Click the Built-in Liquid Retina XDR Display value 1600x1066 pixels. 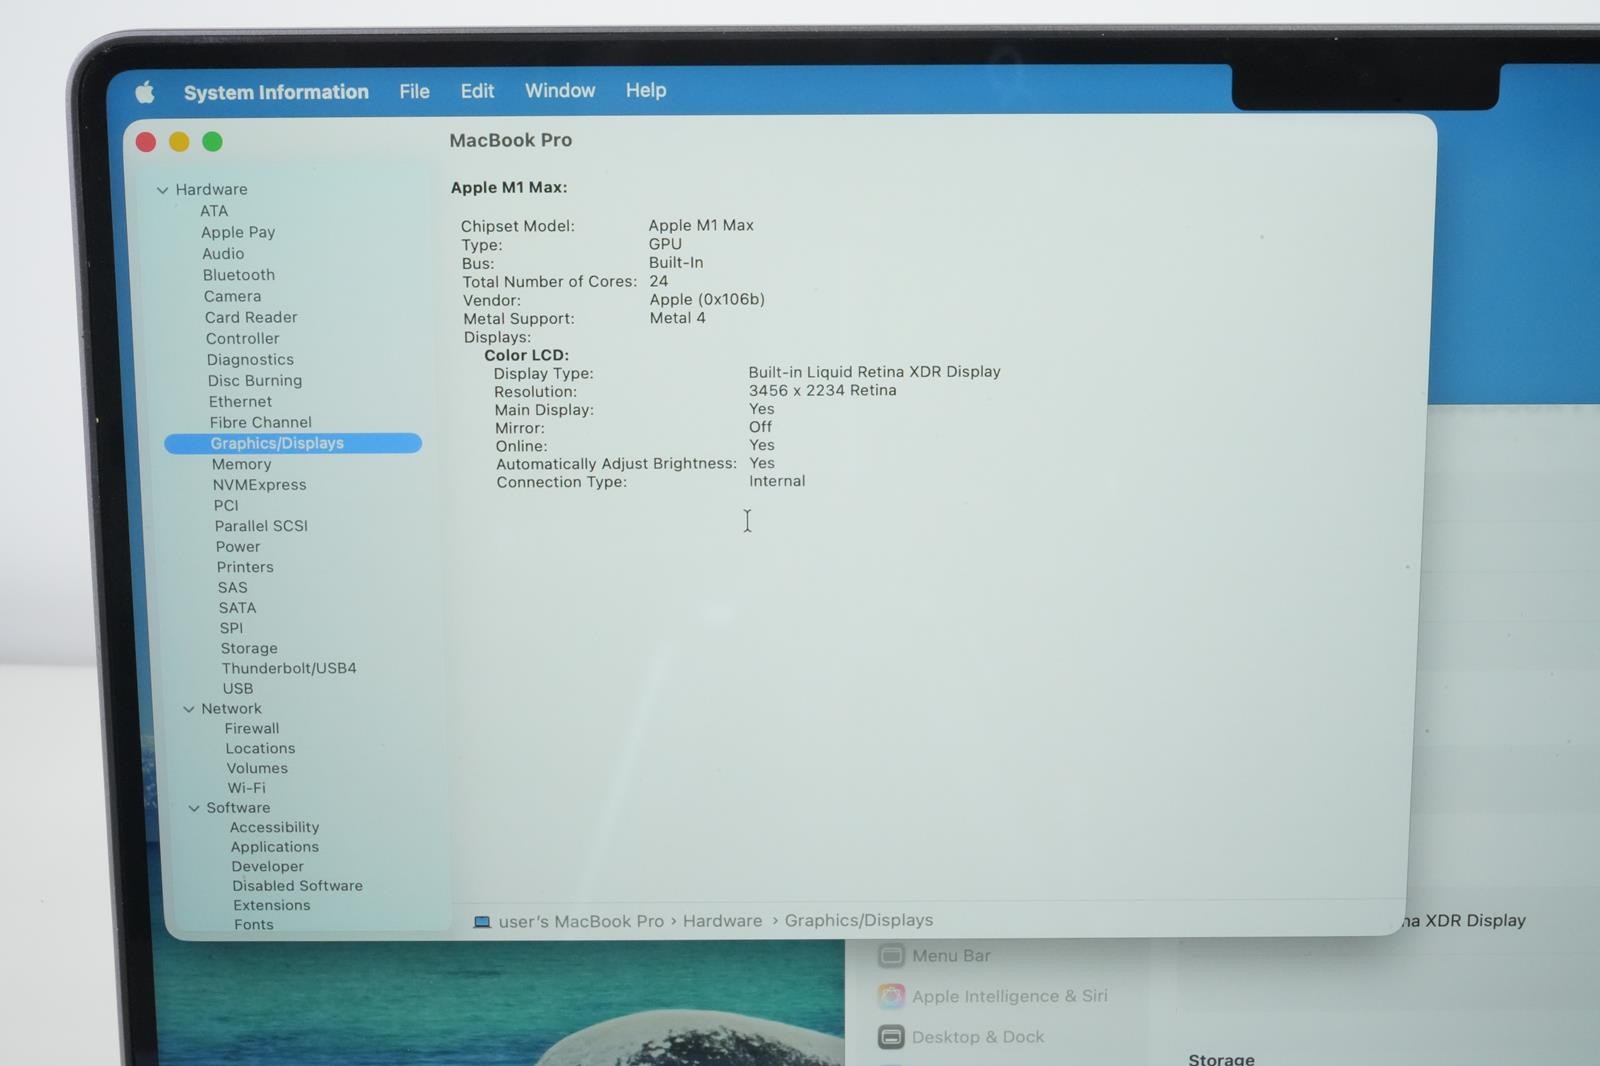pos(874,372)
